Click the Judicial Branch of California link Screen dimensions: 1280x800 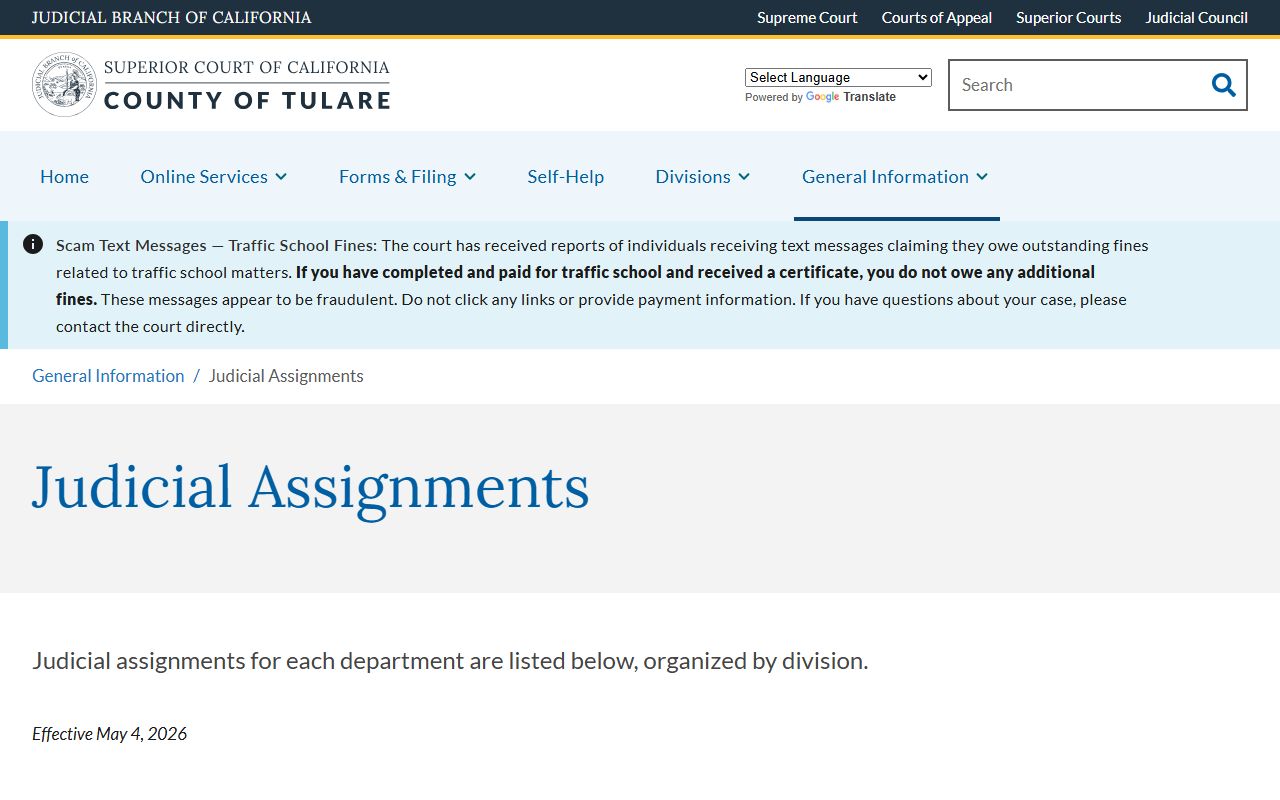[x=172, y=17]
